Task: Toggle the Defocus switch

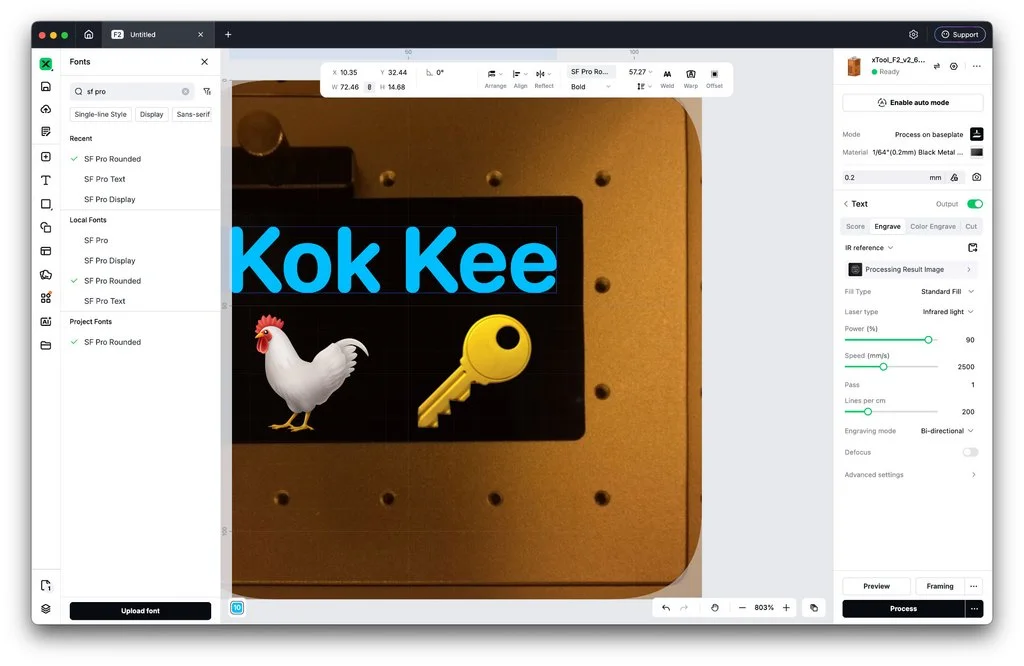Action: point(970,452)
